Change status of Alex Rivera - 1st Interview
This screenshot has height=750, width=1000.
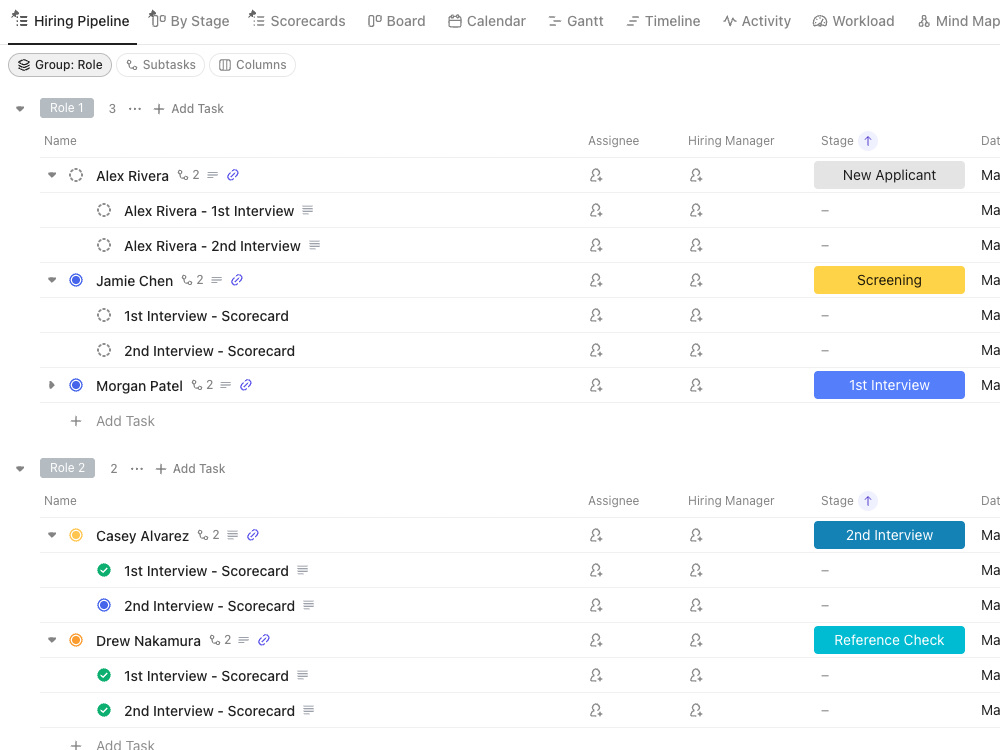(x=104, y=210)
